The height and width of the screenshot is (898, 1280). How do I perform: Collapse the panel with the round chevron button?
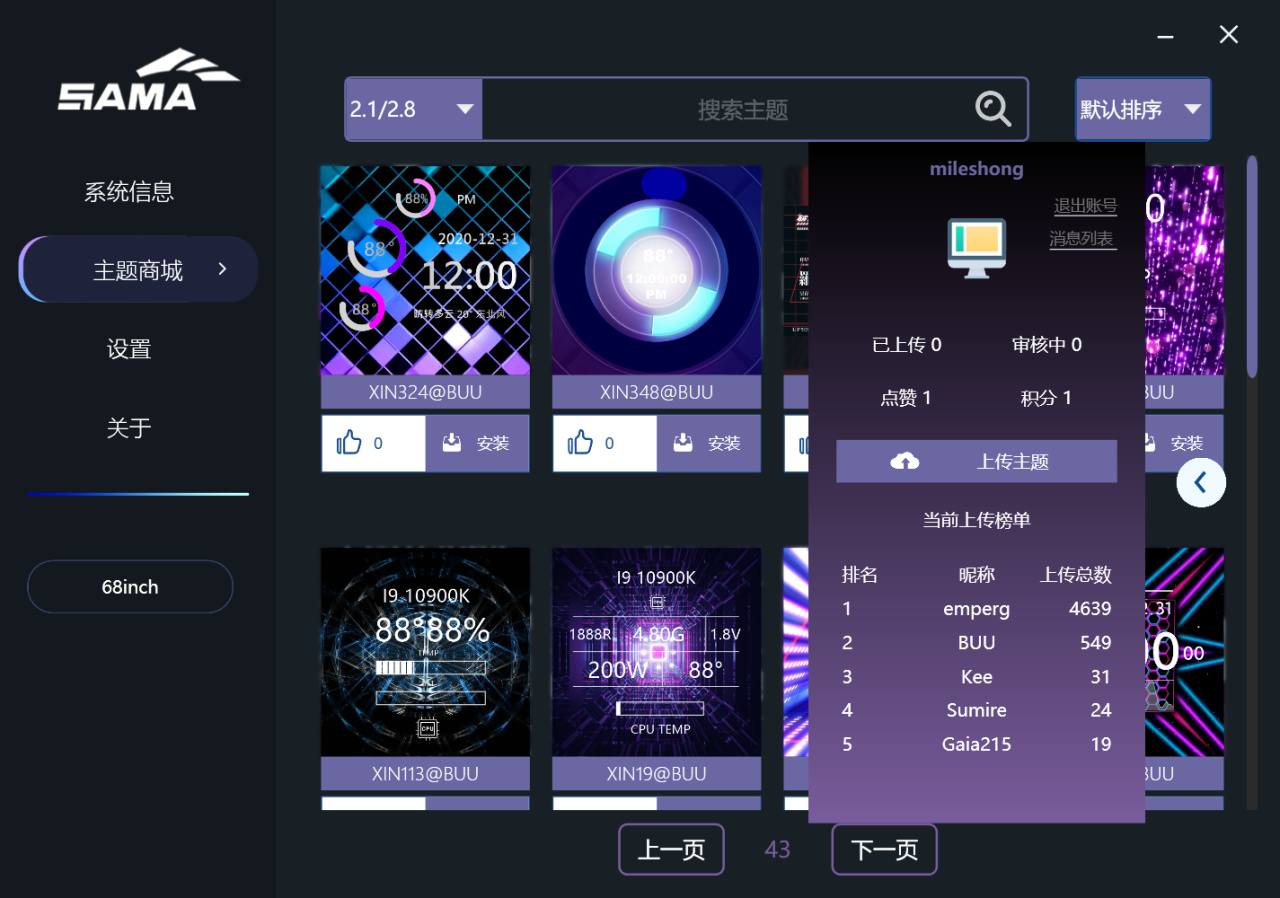(1201, 482)
